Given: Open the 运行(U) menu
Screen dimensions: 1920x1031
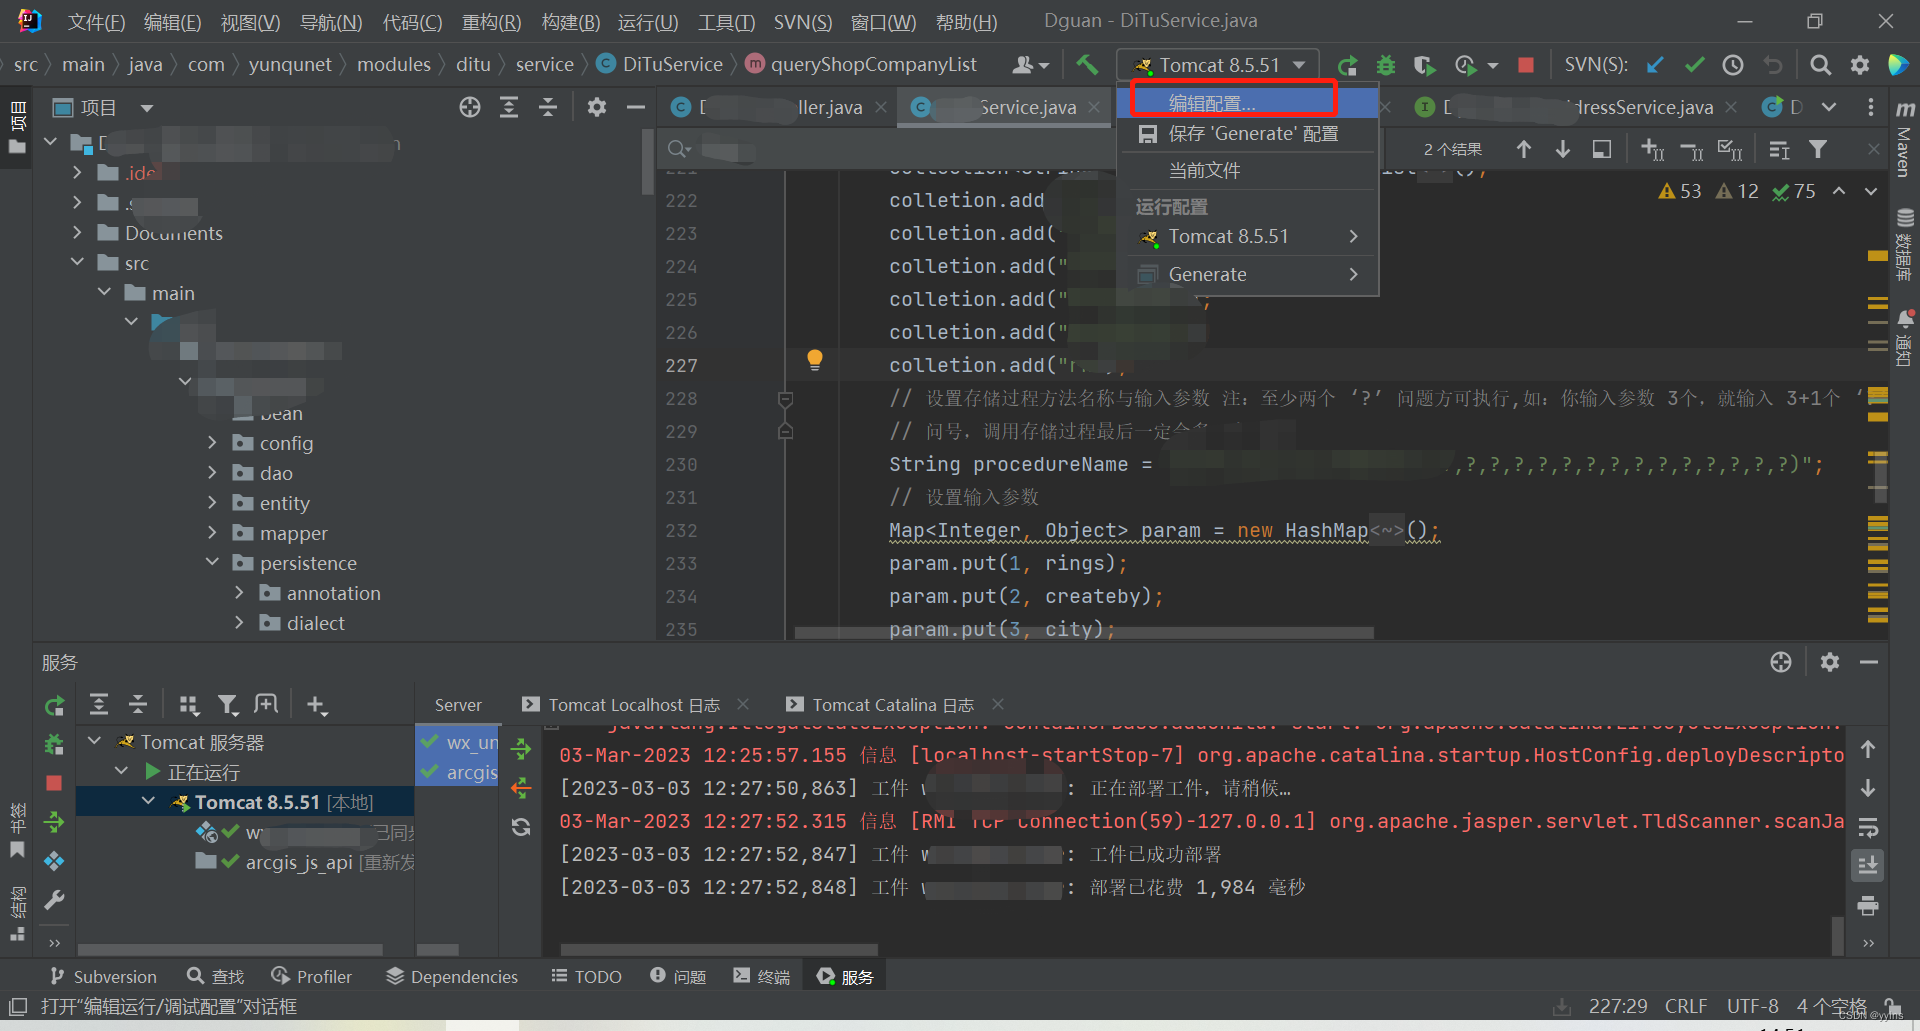Looking at the screenshot, I should coord(648,22).
